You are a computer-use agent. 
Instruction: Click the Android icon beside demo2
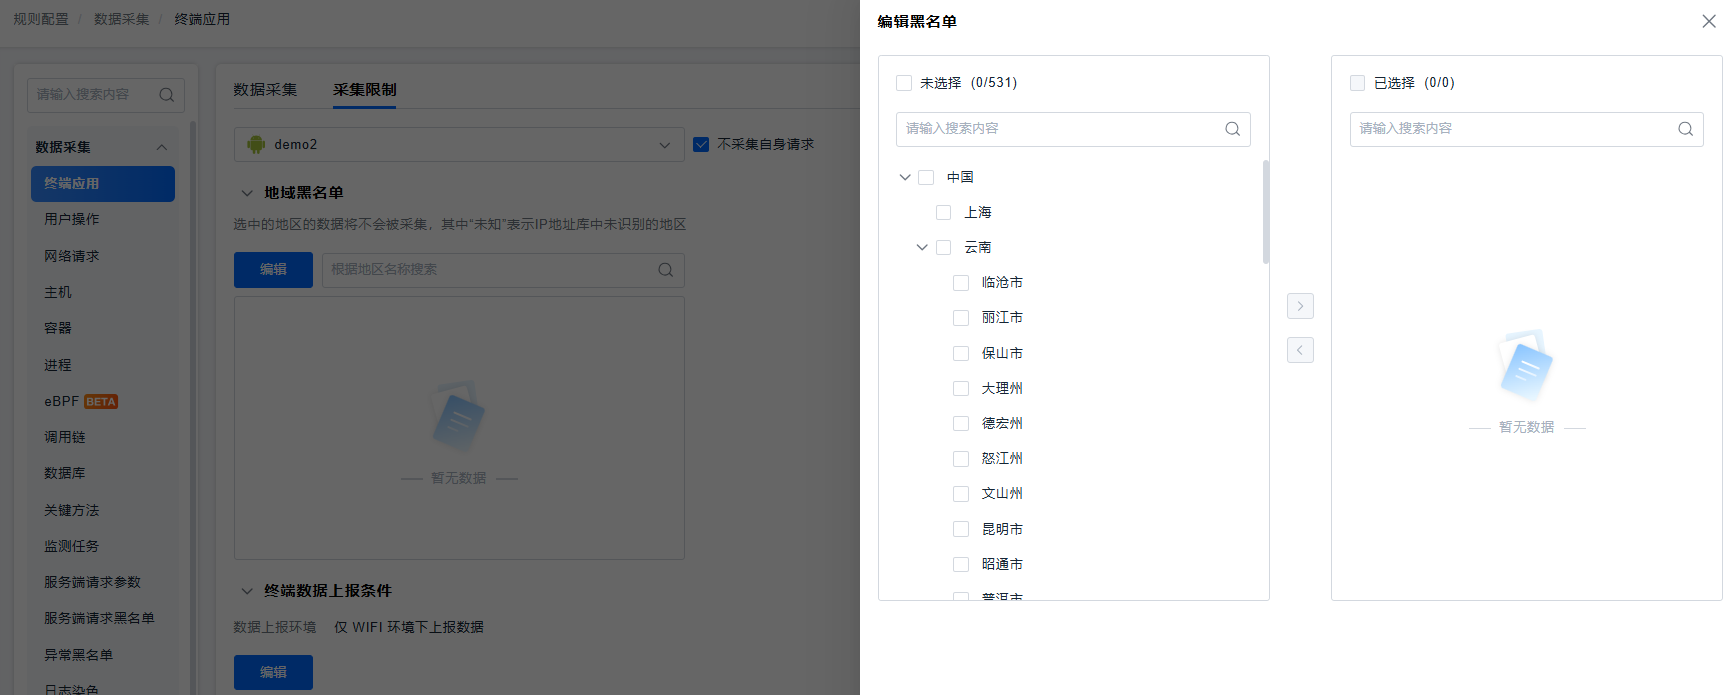(256, 145)
